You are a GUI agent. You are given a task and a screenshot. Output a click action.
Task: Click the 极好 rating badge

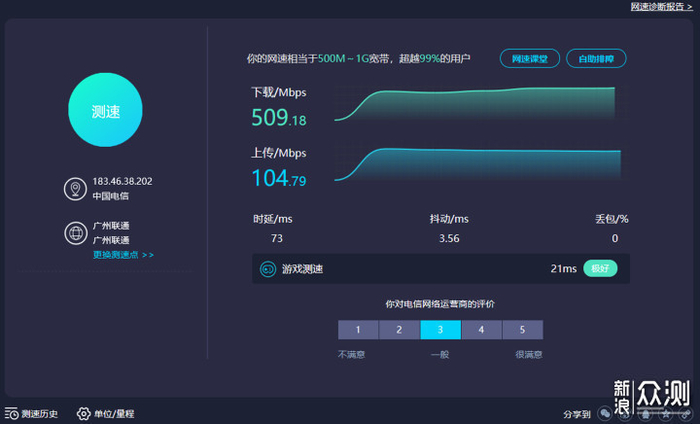coord(600,269)
